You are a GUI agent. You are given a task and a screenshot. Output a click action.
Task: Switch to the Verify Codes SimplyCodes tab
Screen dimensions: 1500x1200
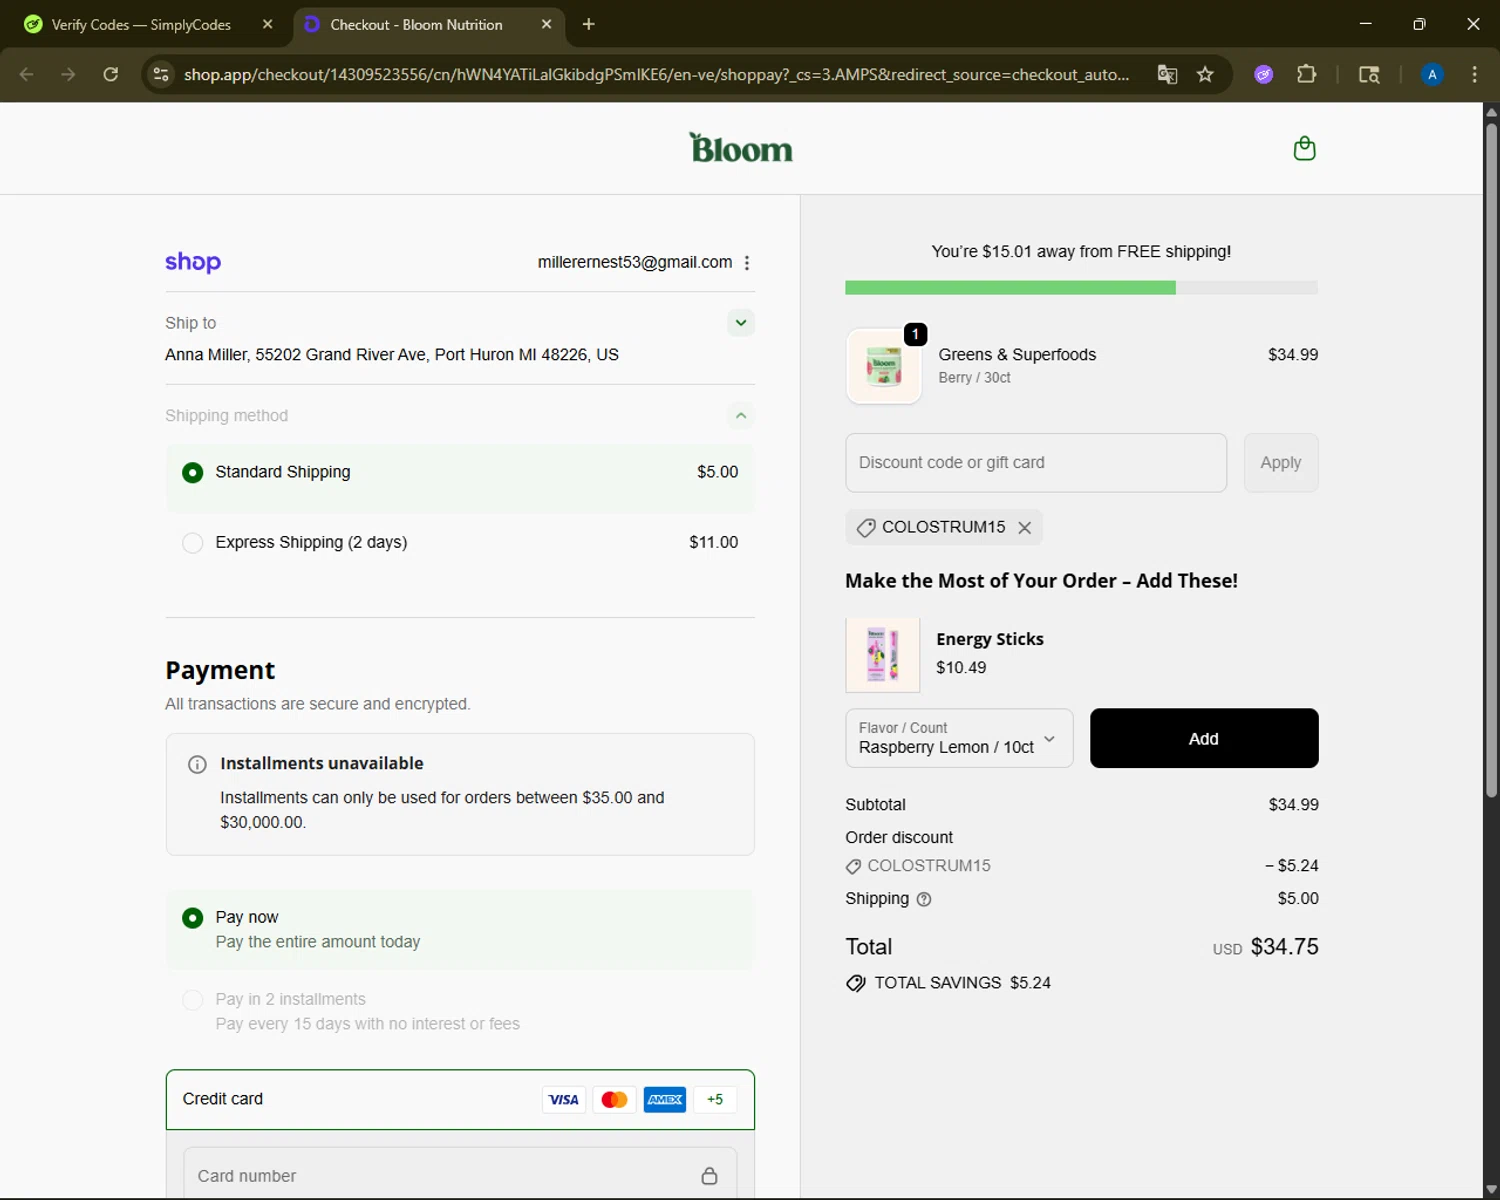pos(140,25)
